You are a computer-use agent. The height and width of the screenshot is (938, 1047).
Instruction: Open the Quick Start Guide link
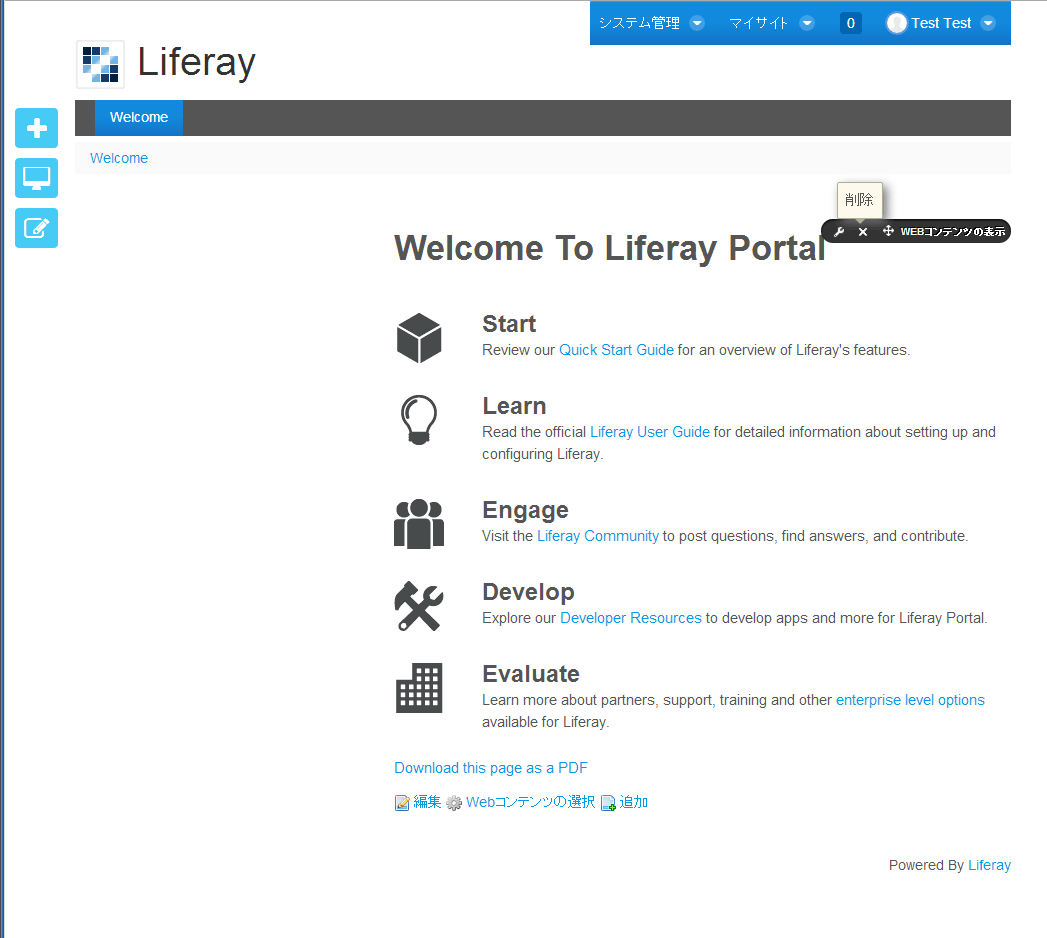(x=616, y=350)
